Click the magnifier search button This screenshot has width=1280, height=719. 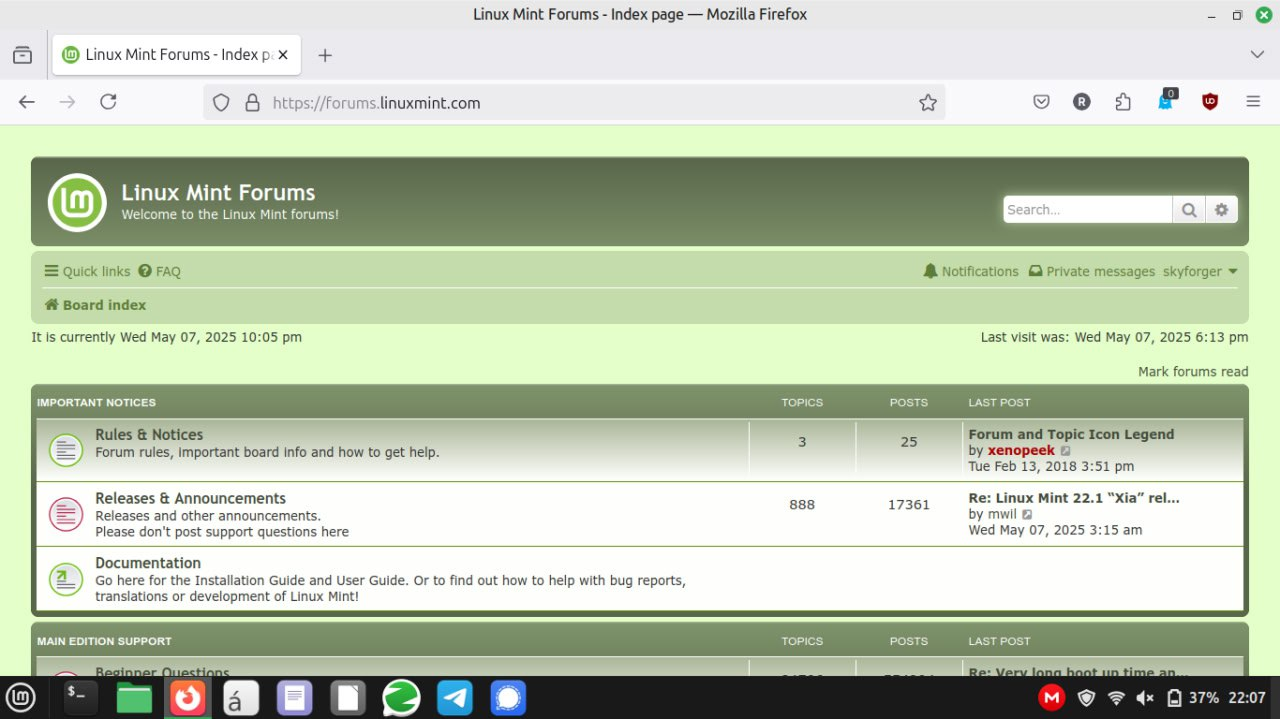point(1188,209)
